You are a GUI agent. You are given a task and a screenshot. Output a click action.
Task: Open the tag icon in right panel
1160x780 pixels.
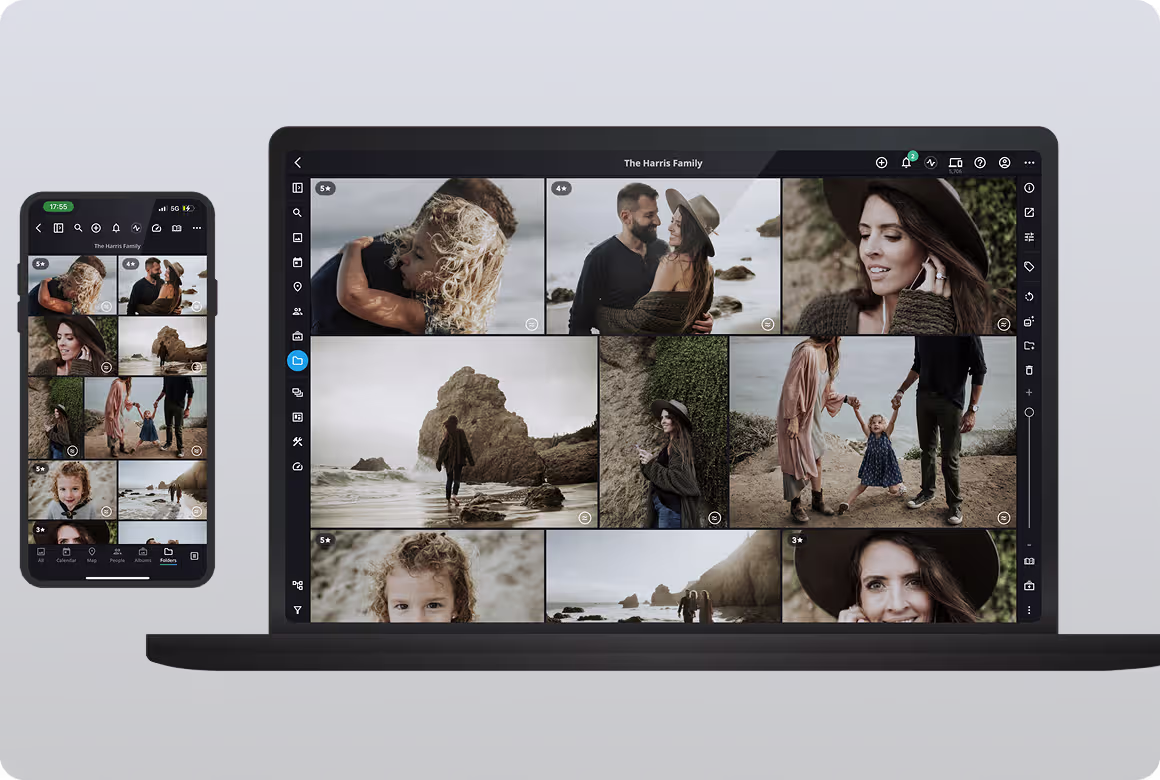[x=1029, y=267]
